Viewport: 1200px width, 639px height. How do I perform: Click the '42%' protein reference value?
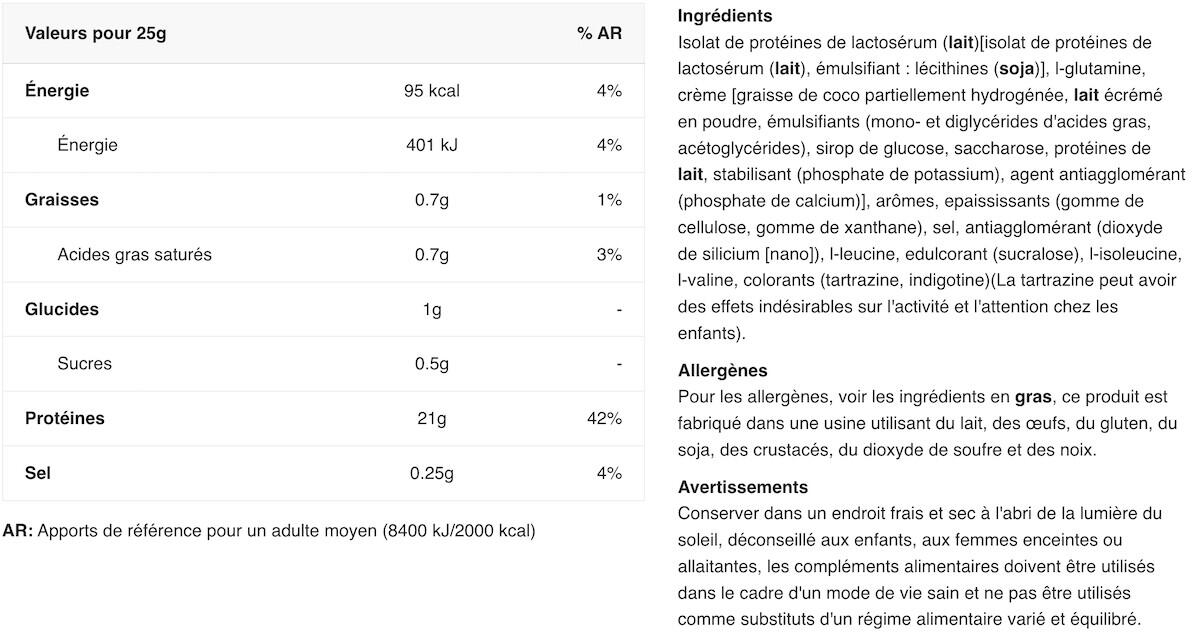604,418
